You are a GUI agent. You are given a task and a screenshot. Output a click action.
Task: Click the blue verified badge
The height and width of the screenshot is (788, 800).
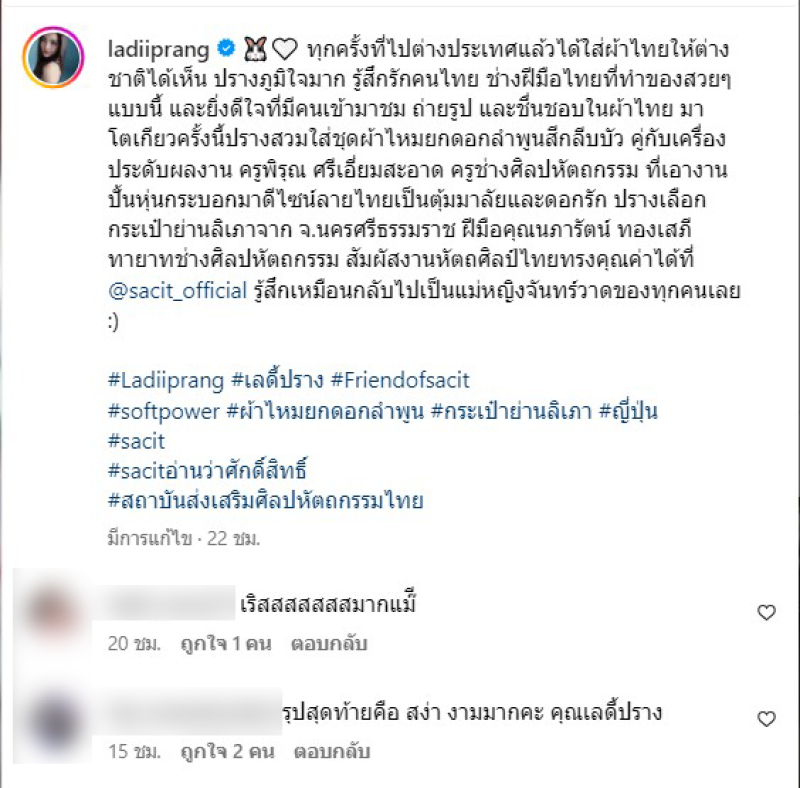pyautogui.click(x=226, y=48)
